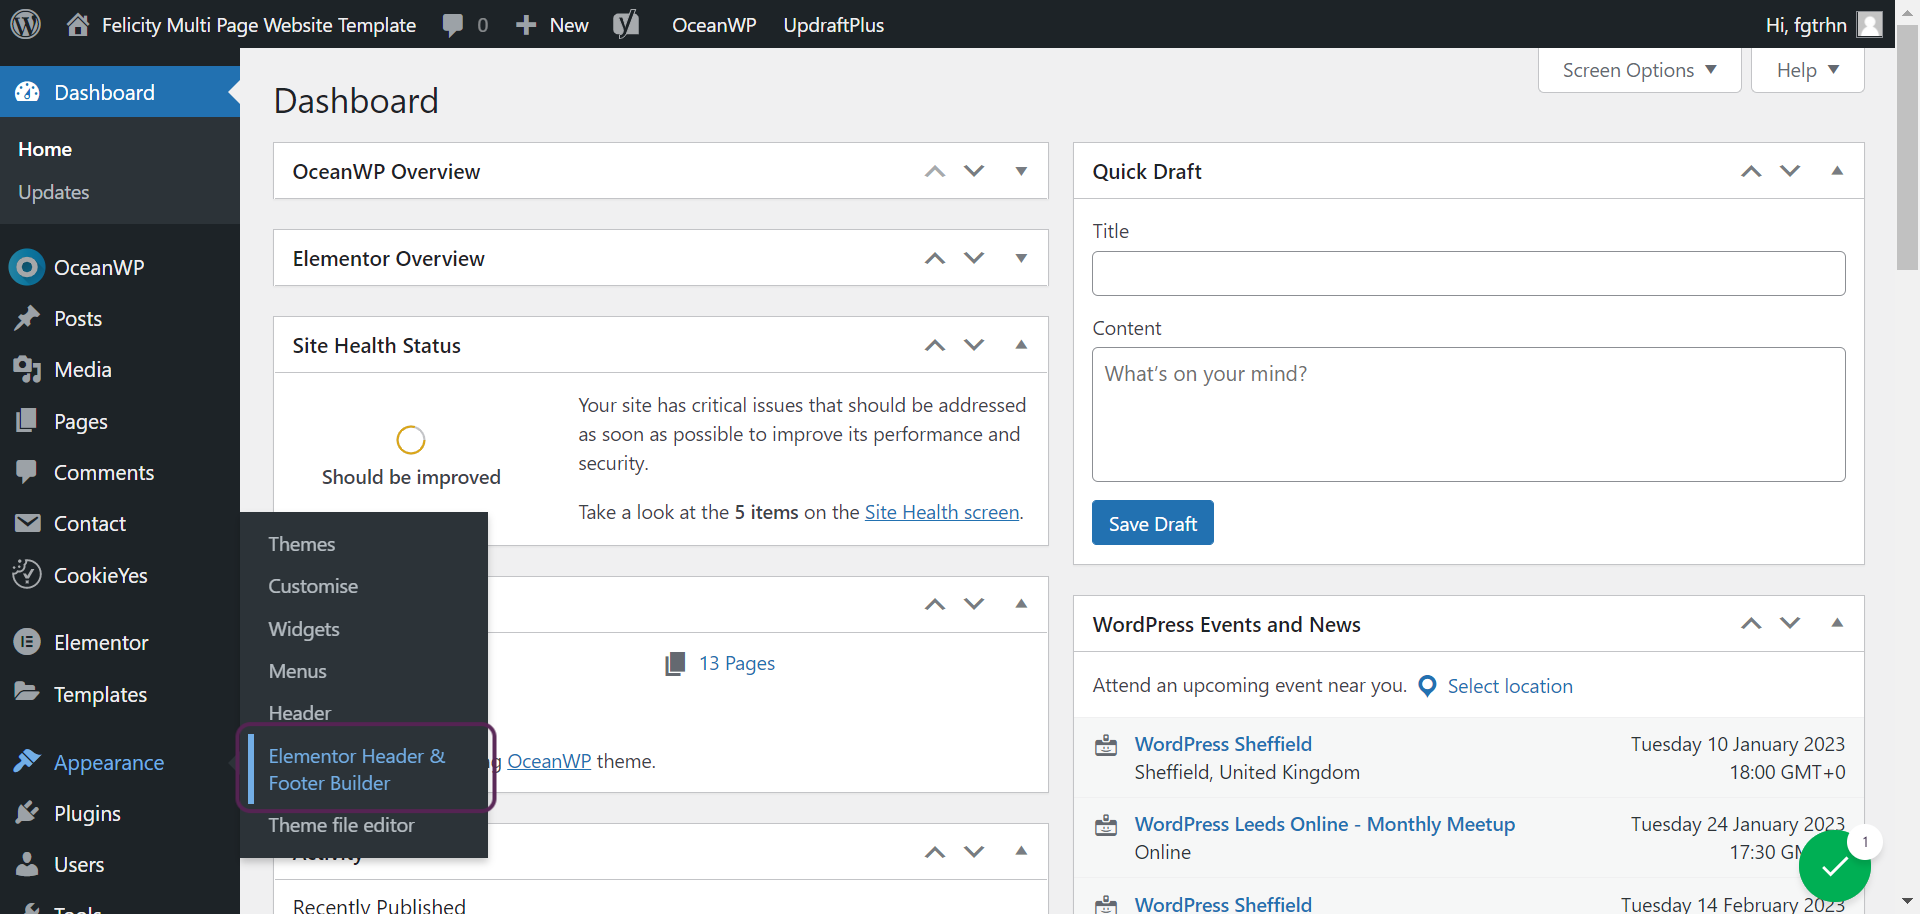Move Elementor Overview panel up
The width and height of the screenshot is (1920, 914).
point(935,258)
